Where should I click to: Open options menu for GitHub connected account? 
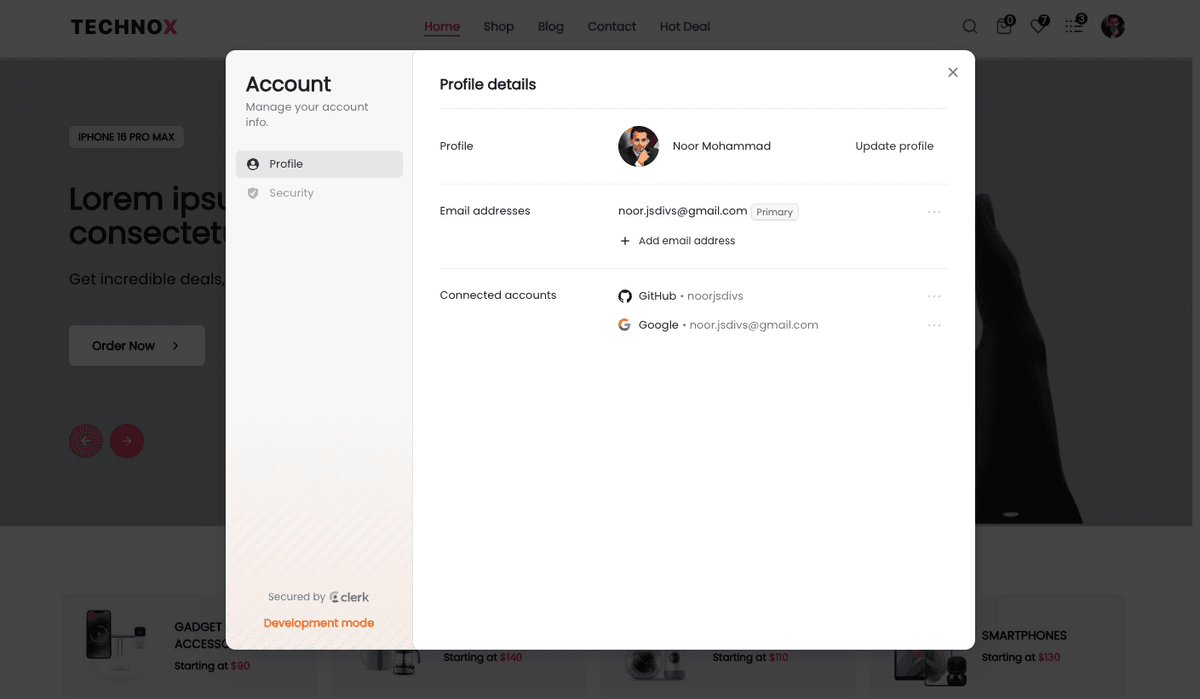coord(934,296)
